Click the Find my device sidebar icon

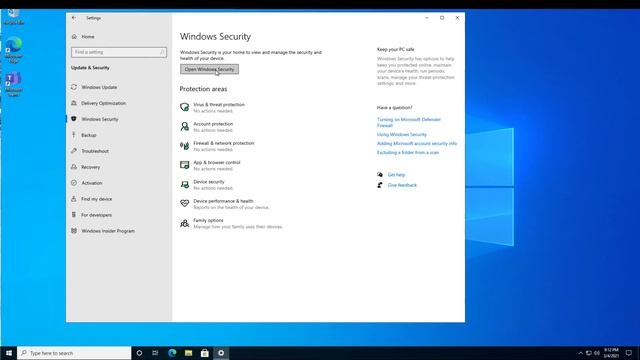(74, 198)
